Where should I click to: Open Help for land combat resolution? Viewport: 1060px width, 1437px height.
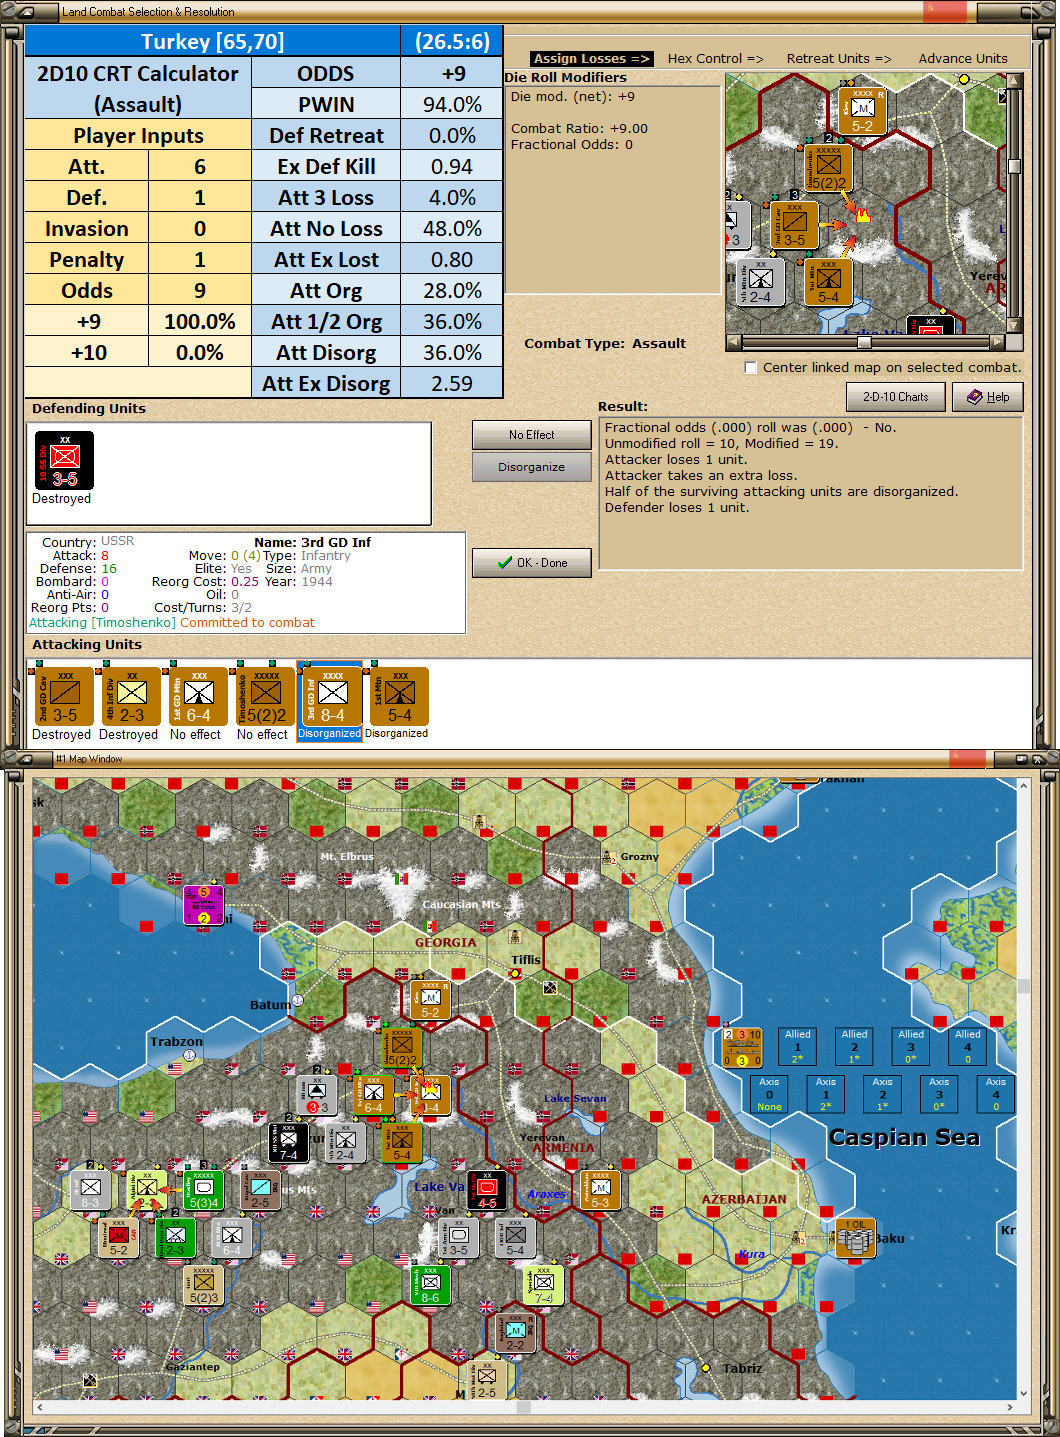(987, 397)
